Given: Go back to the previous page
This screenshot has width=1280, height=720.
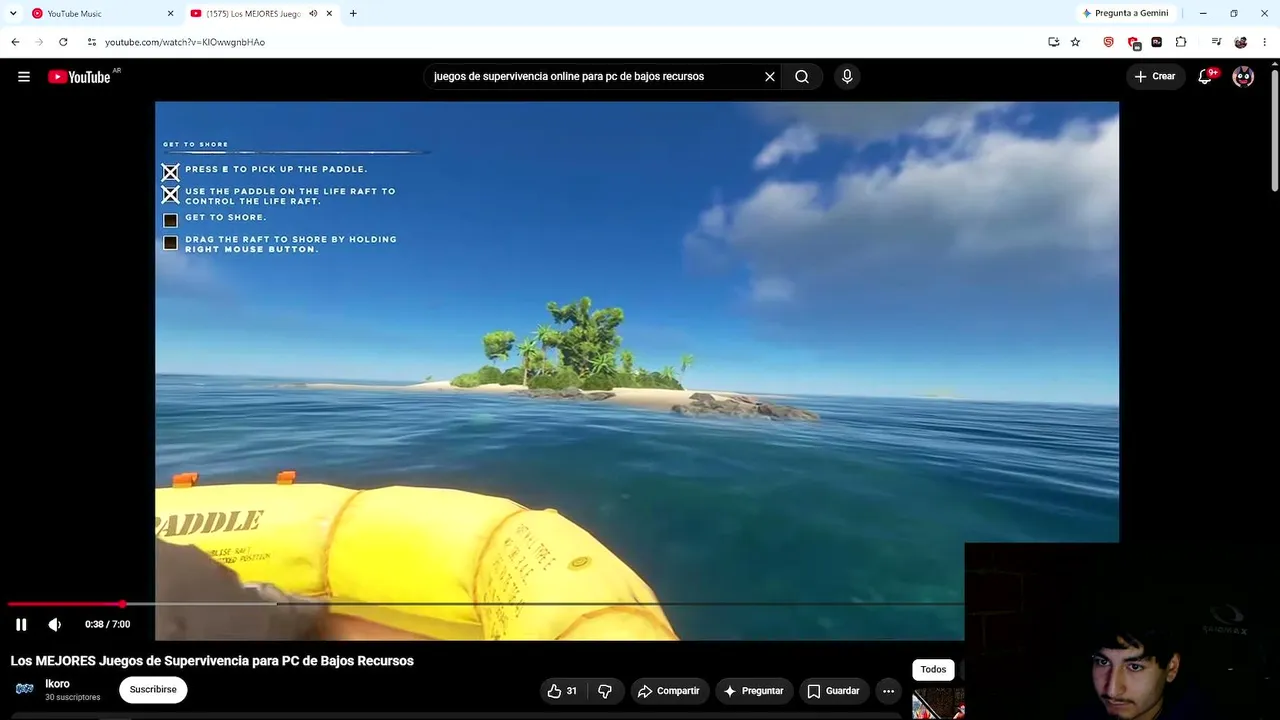Looking at the screenshot, I should 15,42.
